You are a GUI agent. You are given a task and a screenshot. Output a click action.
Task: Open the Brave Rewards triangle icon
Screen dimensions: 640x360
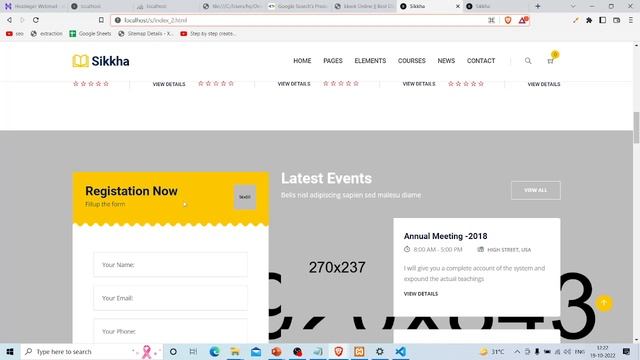click(x=522, y=20)
